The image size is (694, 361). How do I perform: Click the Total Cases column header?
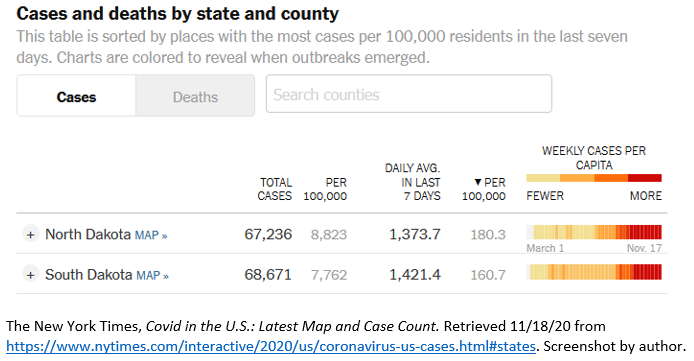click(274, 189)
